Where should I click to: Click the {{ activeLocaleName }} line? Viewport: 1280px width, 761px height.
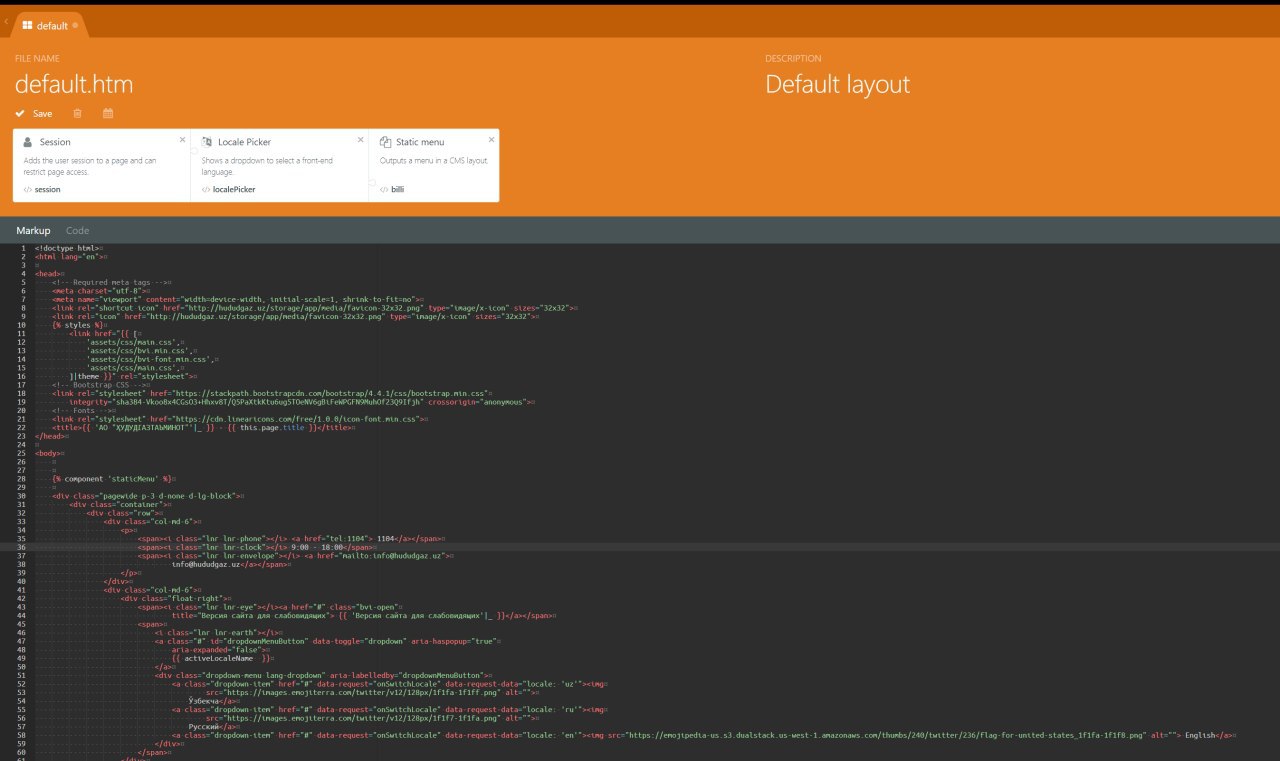[x=223, y=658]
